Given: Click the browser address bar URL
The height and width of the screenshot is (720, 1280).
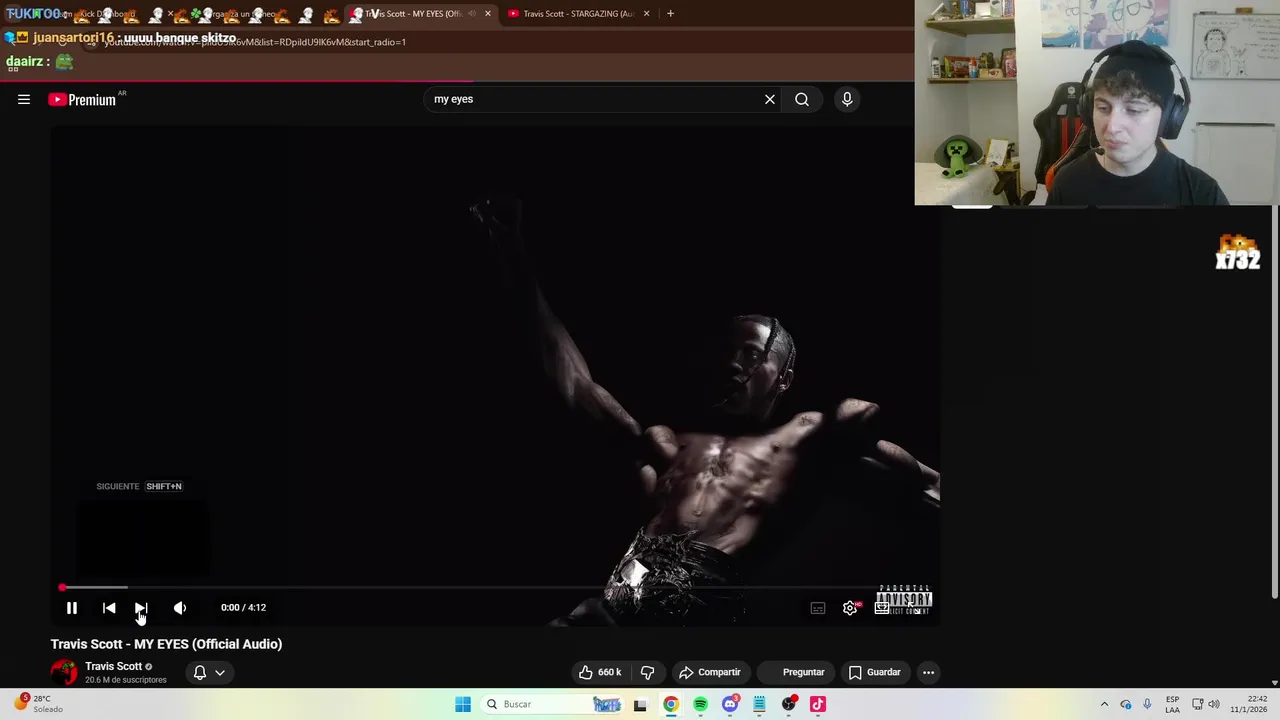Looking at the screenshot, I should click(x=255, y=42).
